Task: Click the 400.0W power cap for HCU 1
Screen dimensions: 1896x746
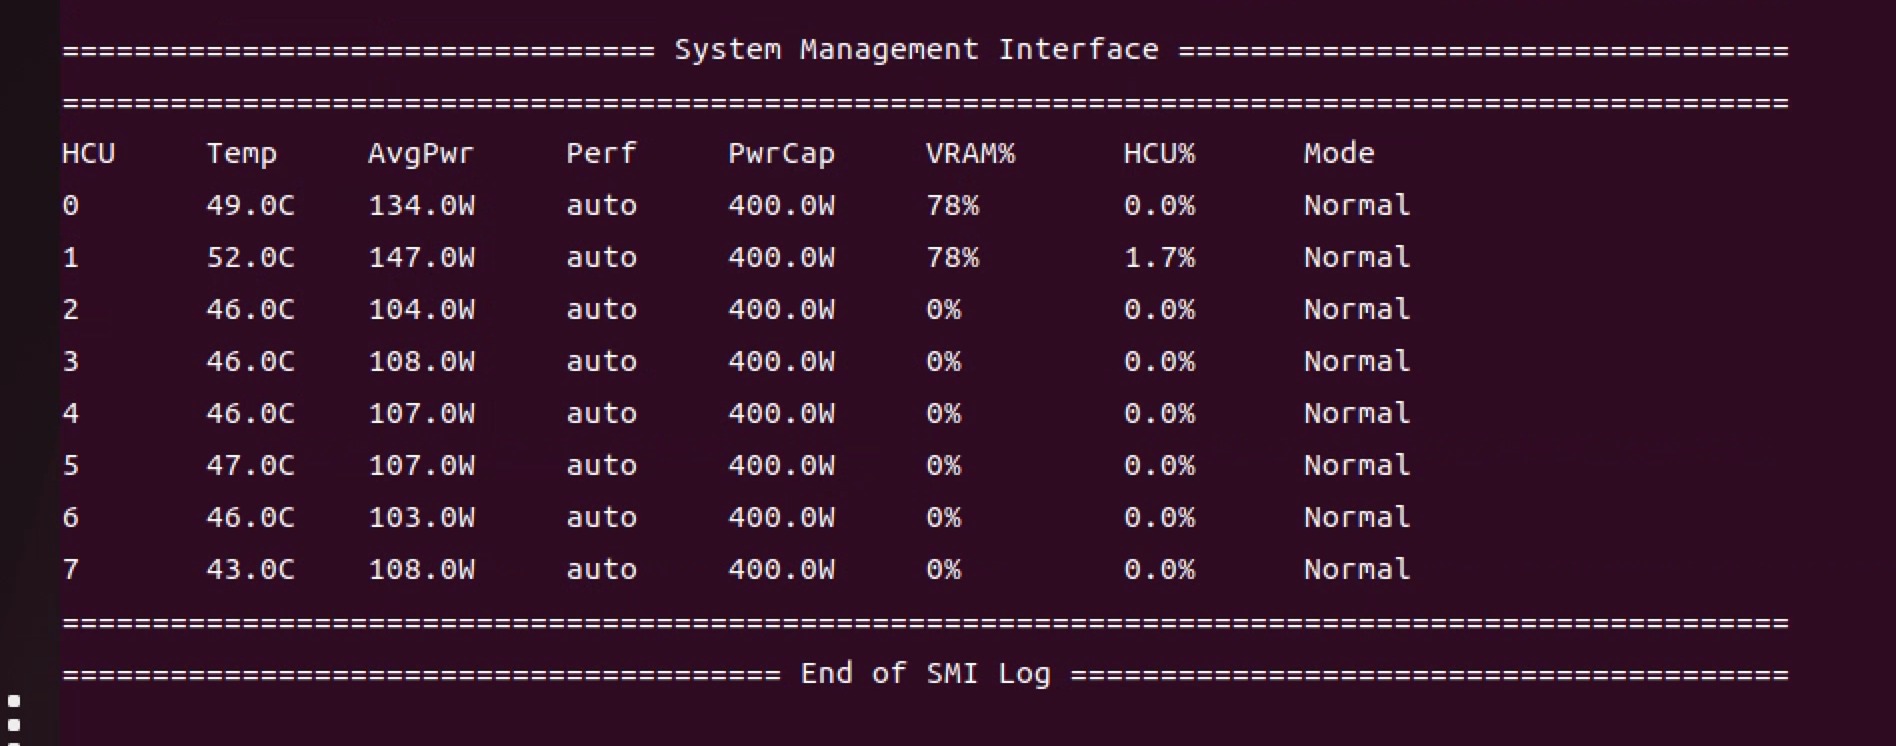Action: coord(781,257)
